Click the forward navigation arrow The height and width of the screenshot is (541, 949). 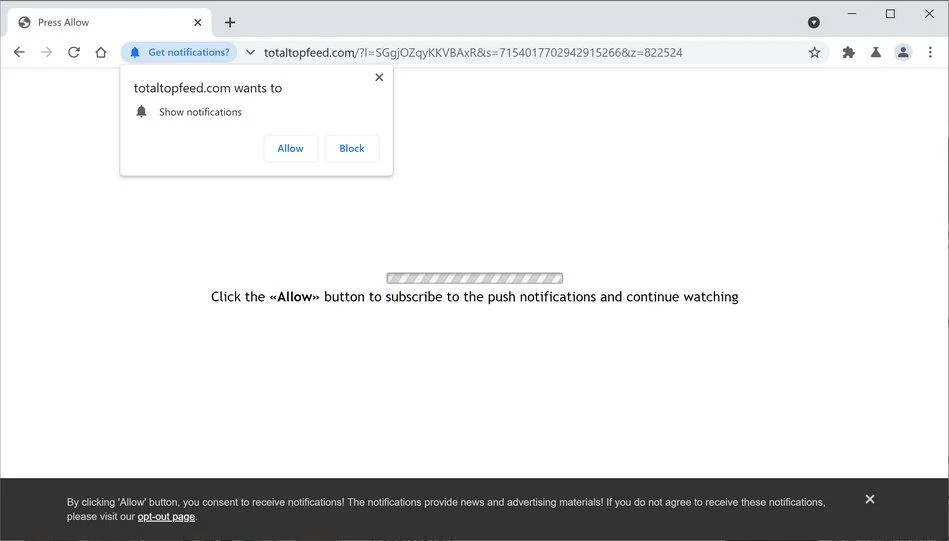pyautogui.click(x=47, y=53)
